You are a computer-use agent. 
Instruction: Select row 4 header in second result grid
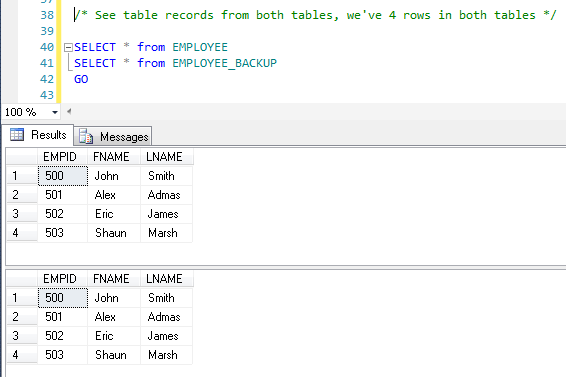tap(22, 355)
